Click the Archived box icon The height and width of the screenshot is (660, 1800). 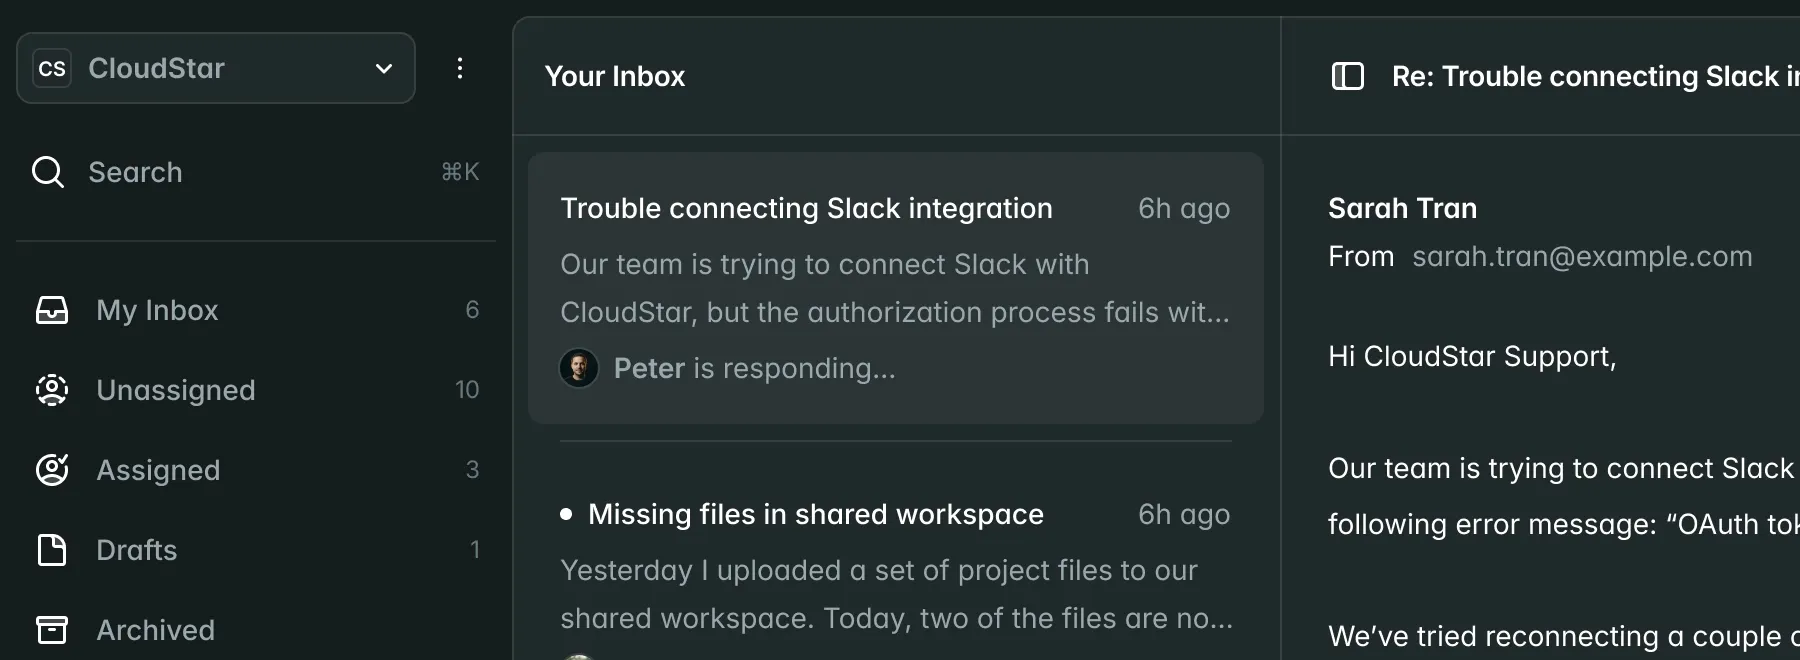(52, 630)
